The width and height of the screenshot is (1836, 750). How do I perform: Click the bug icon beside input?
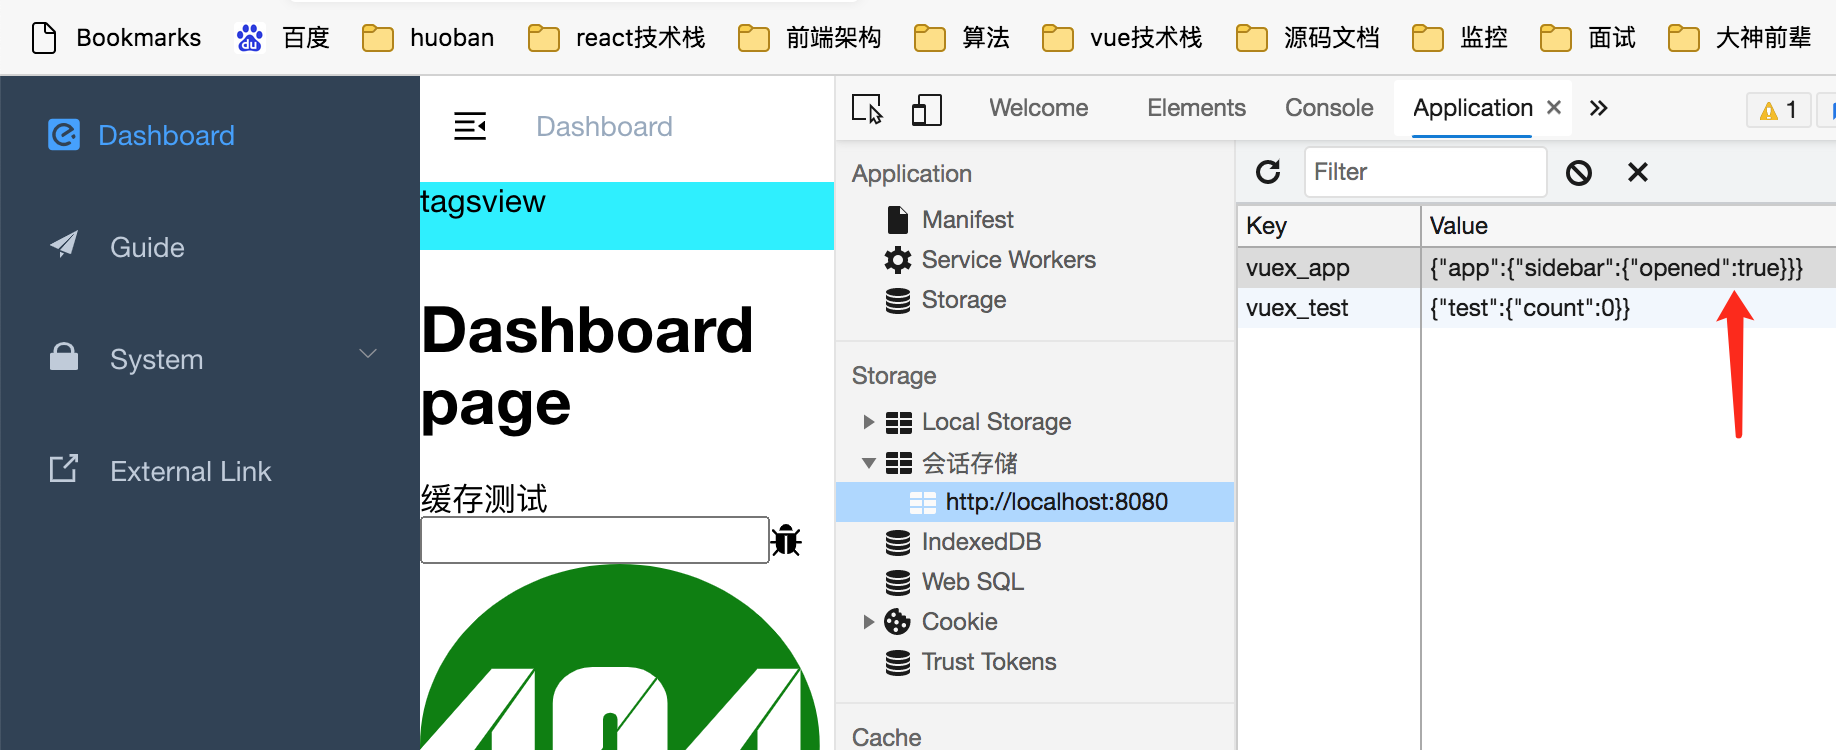[786, 540]
